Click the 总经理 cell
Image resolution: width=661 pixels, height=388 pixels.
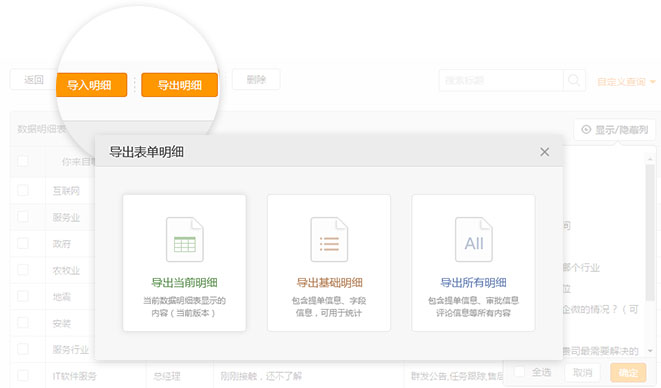pos(167,376)
